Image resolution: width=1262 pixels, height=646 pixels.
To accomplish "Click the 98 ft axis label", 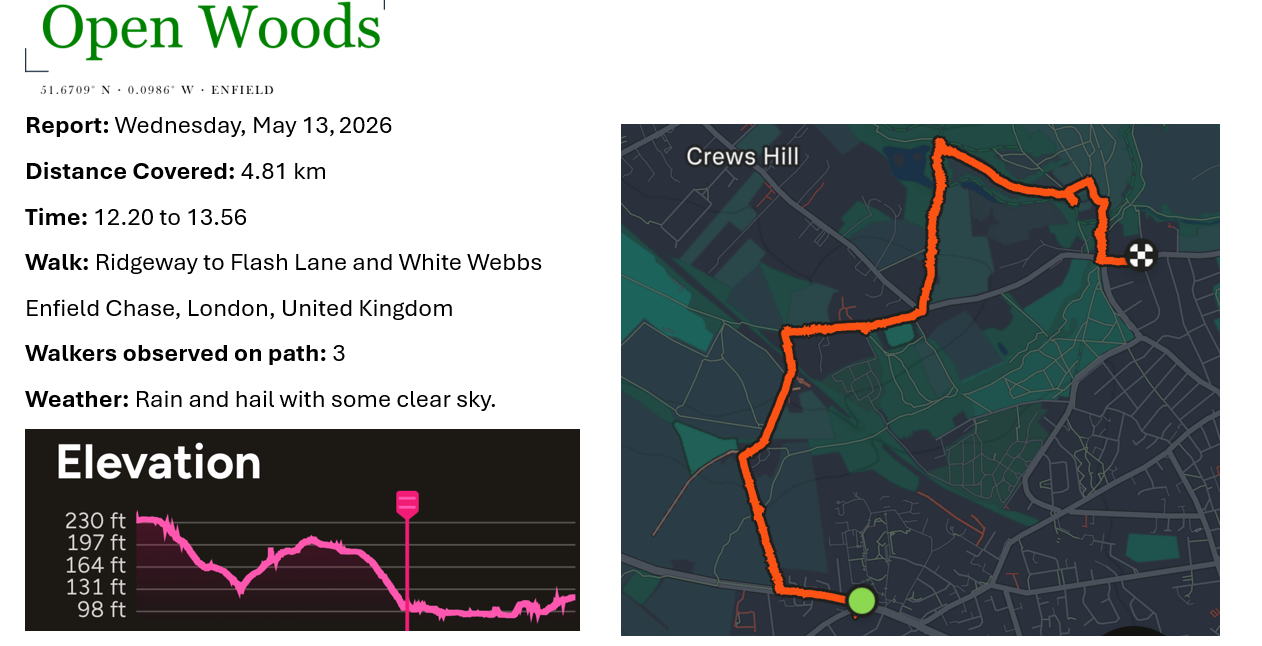I will 102,609.
